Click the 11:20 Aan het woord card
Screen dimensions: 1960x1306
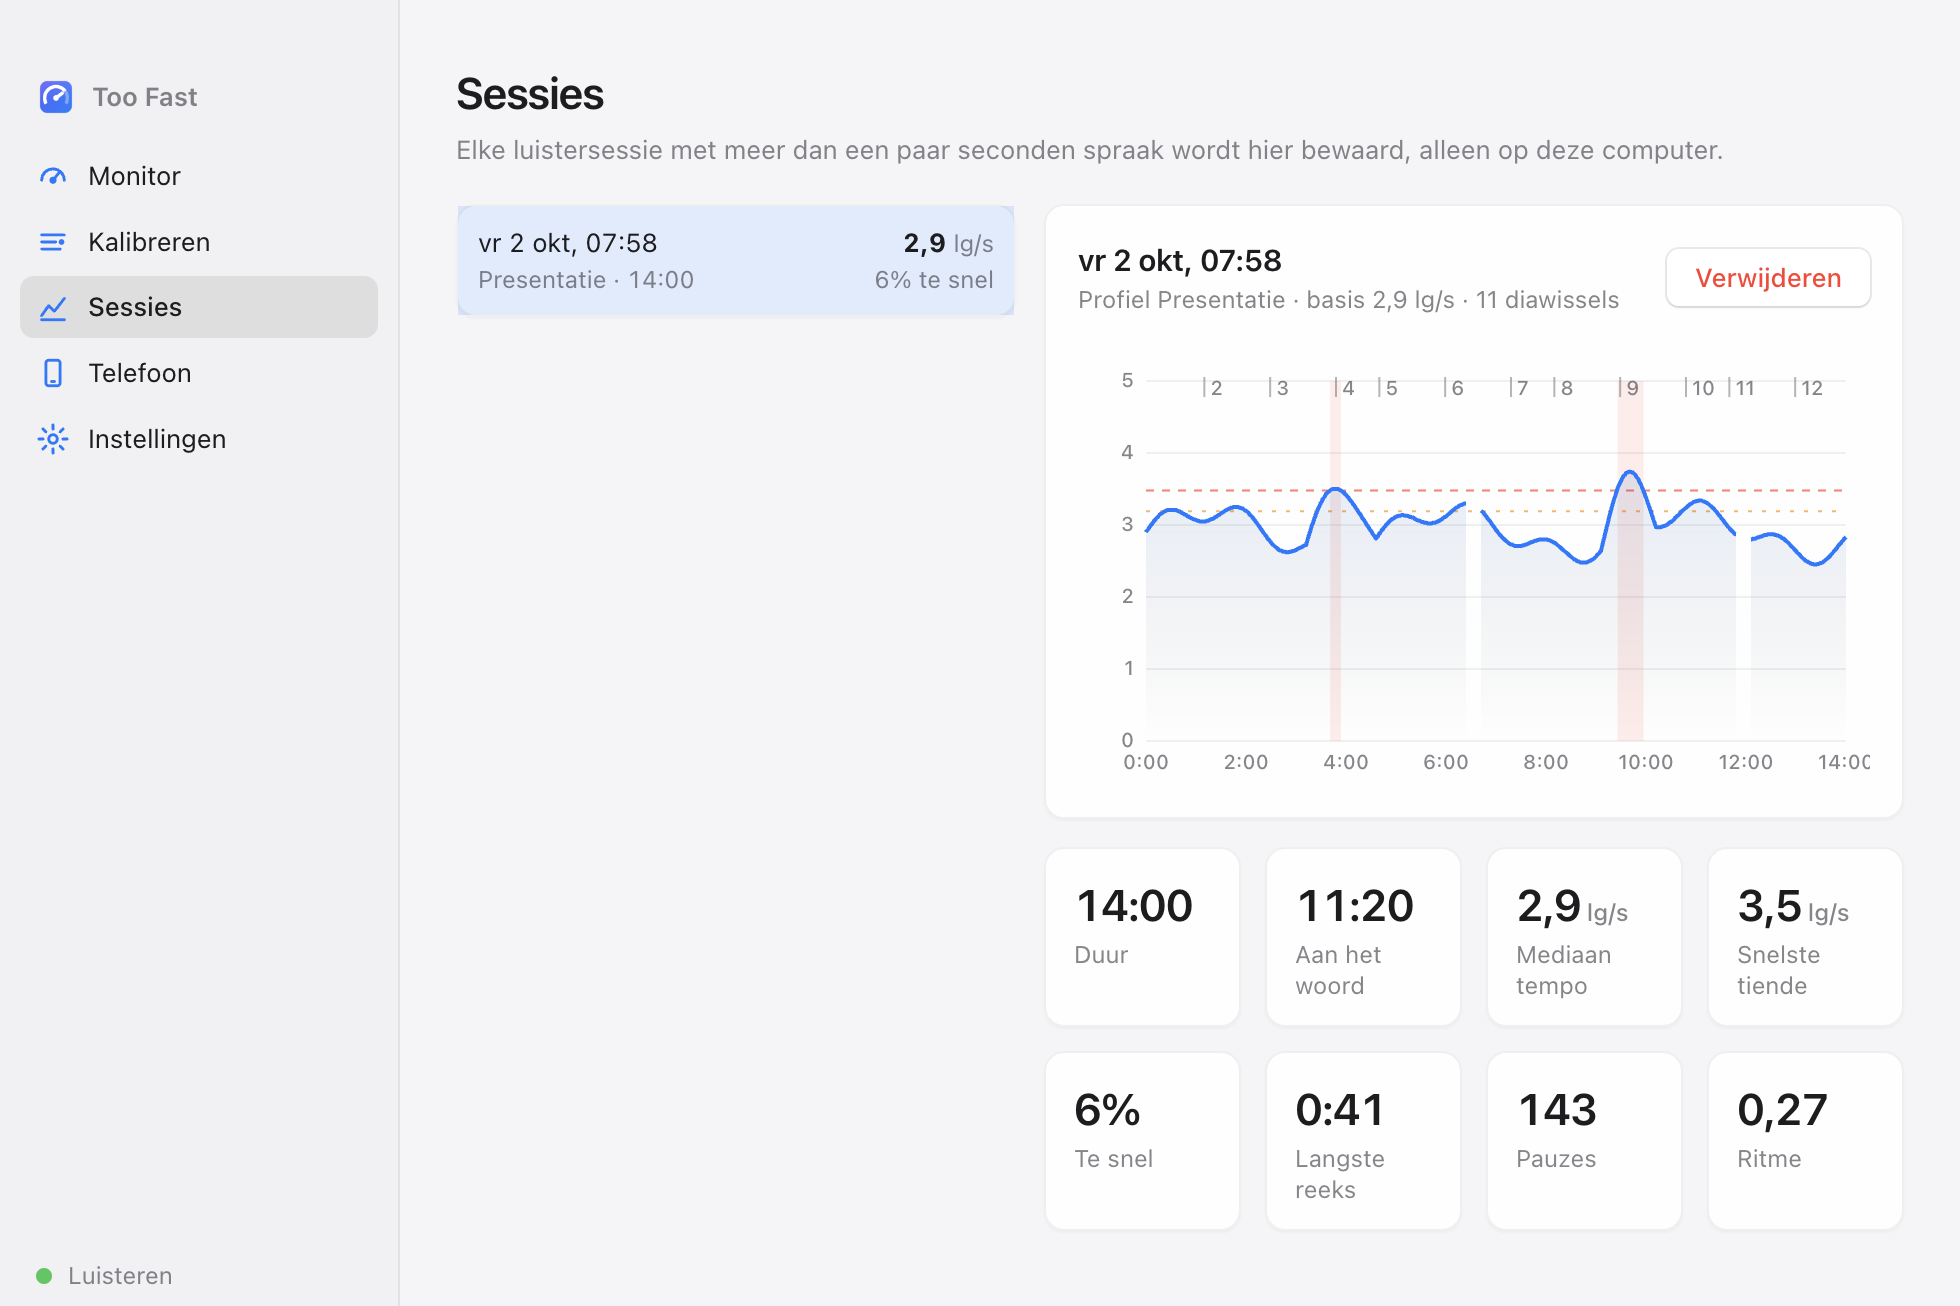click(1363, 937)
